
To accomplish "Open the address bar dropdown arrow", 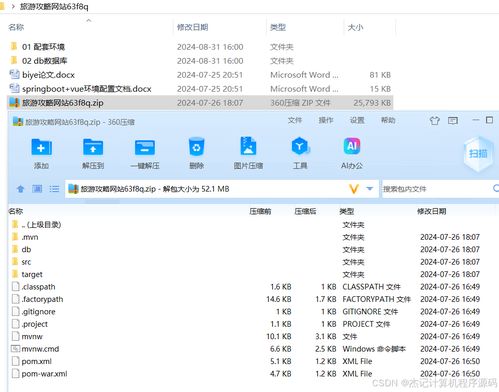I will pos(370,189).
